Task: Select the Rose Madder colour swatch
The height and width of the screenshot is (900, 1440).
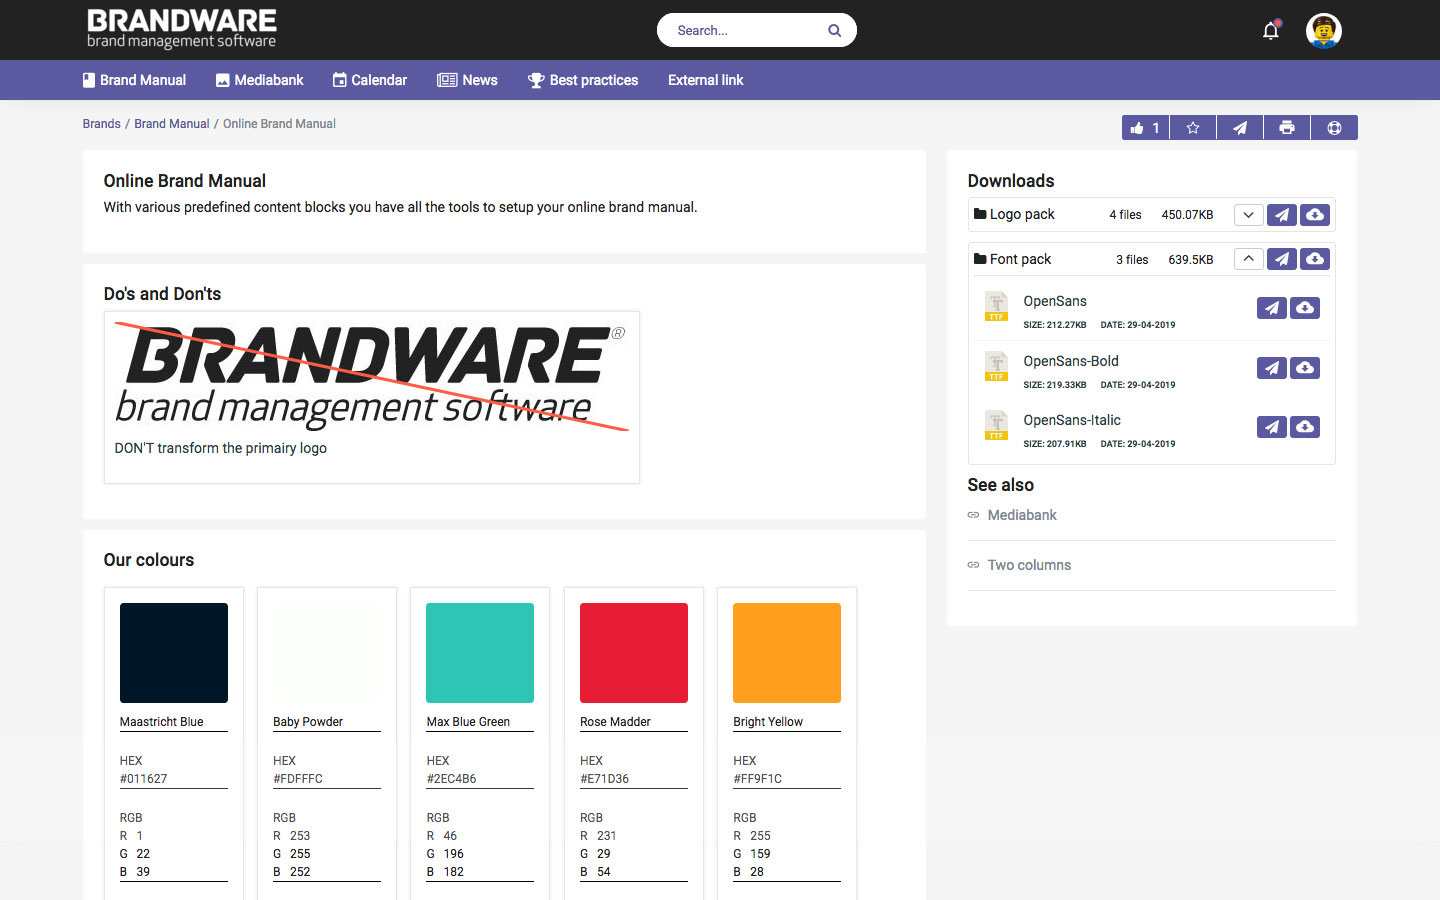Action: tap(634, 653)
